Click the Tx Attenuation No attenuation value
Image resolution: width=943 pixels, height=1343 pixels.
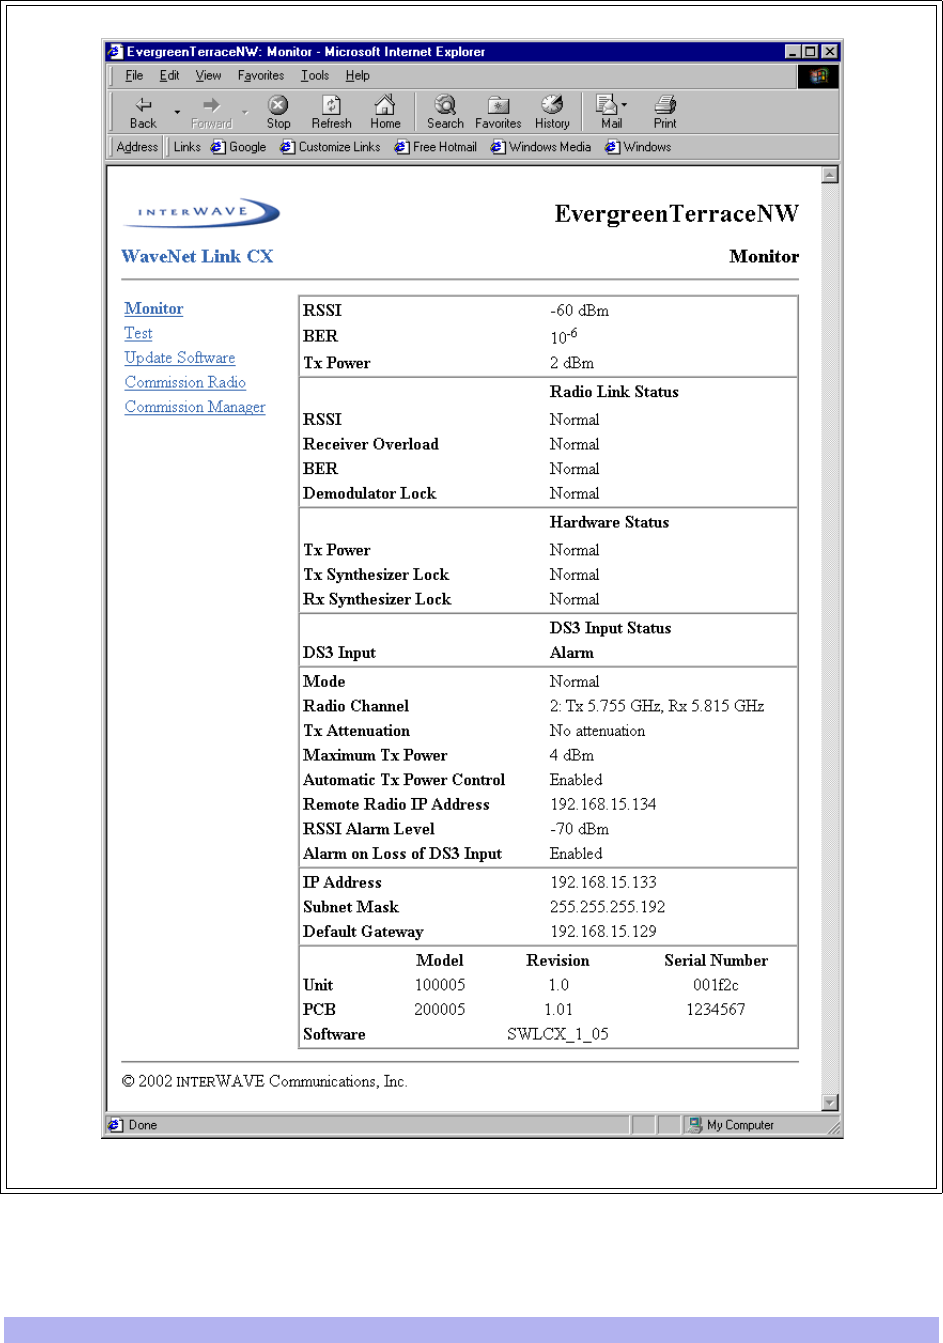597,731
